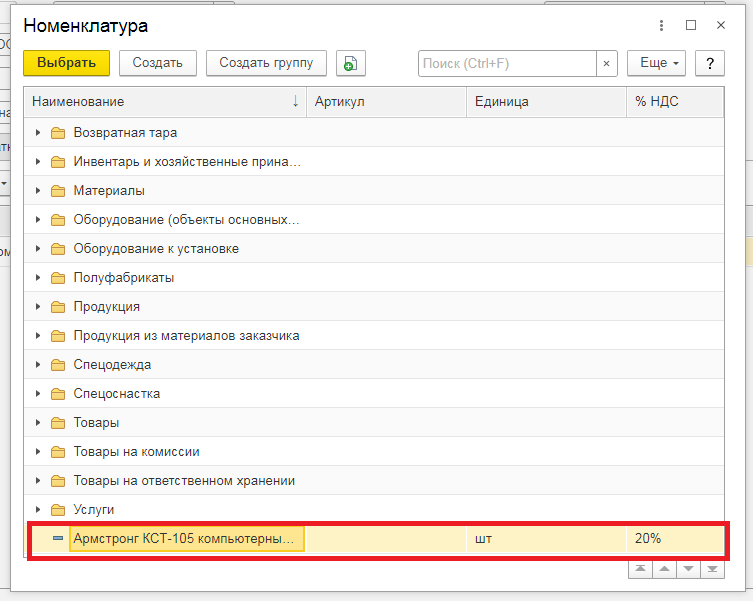Screen dimensions: 753x601
Task: Expand the Инвентарь и хозяйственные group
Action: pos(38,162)
